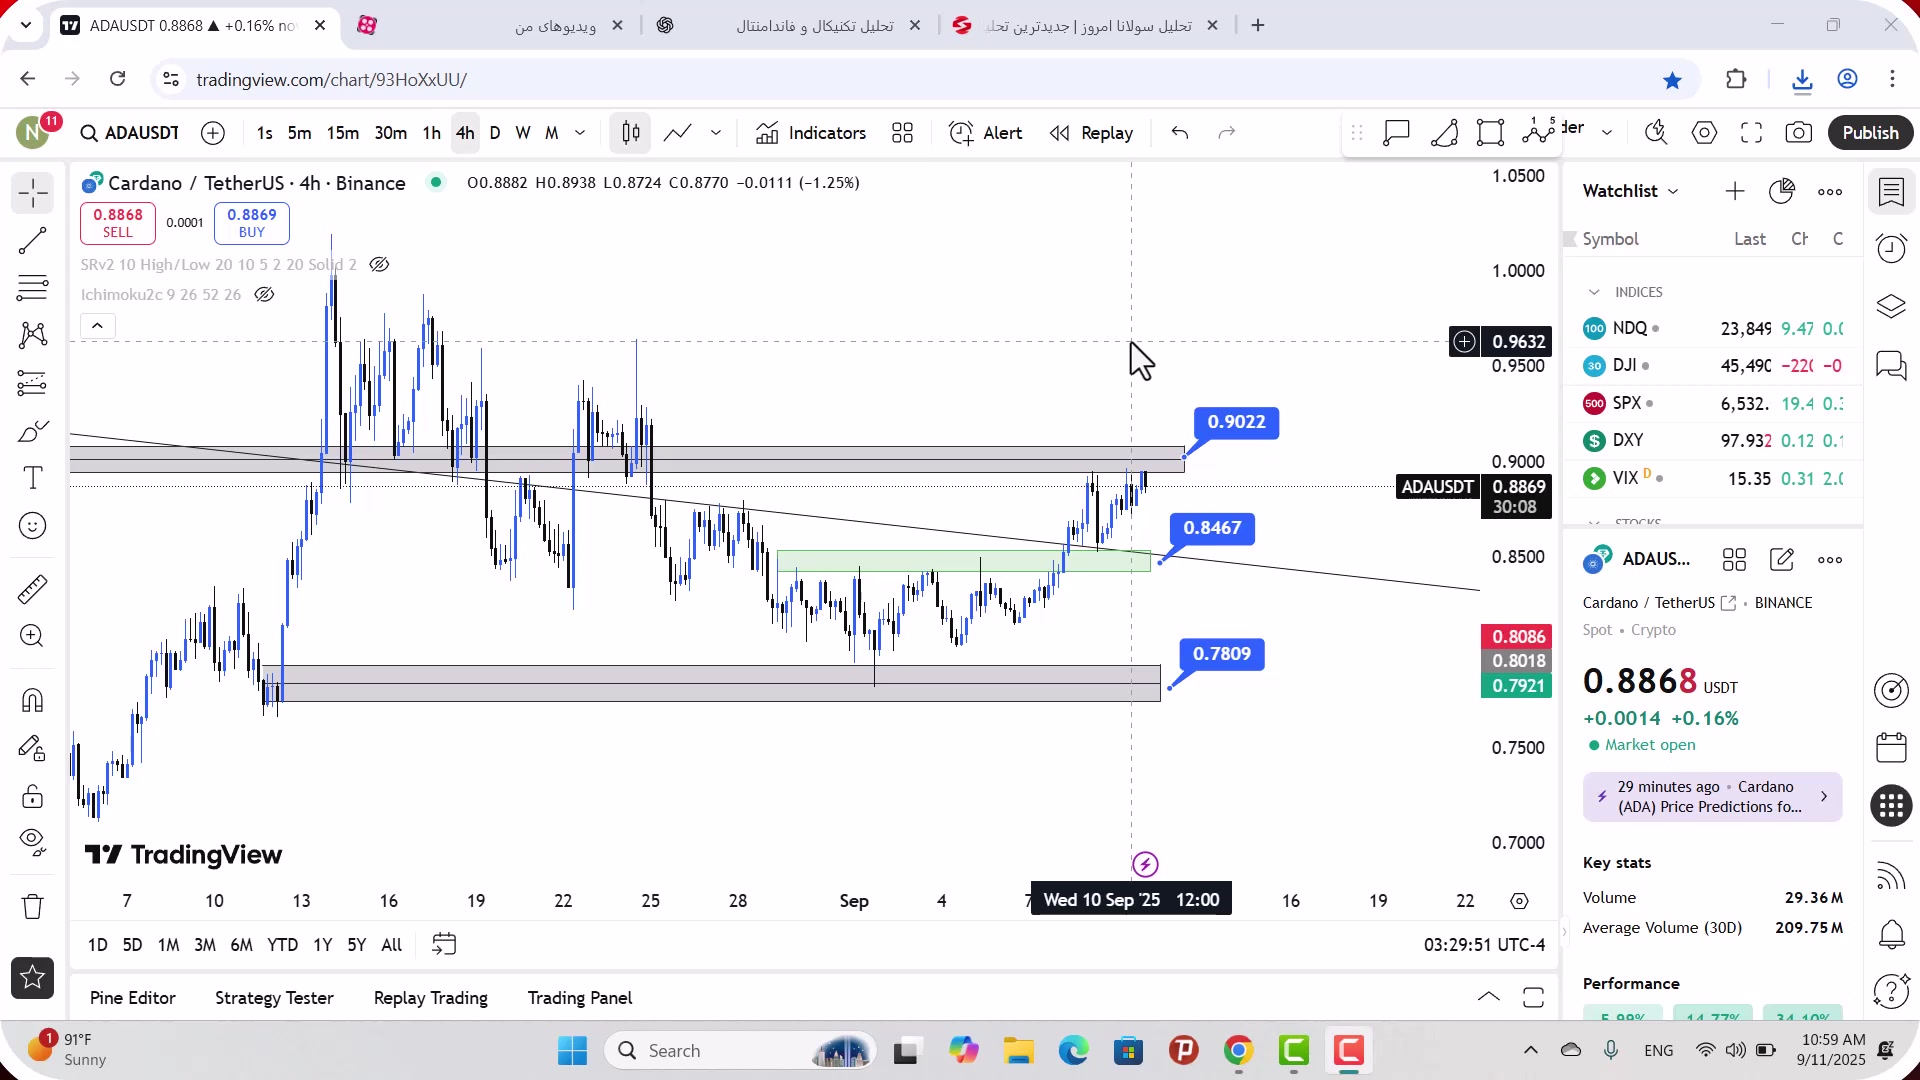Open price scale settings gear

click(1519, 901)
